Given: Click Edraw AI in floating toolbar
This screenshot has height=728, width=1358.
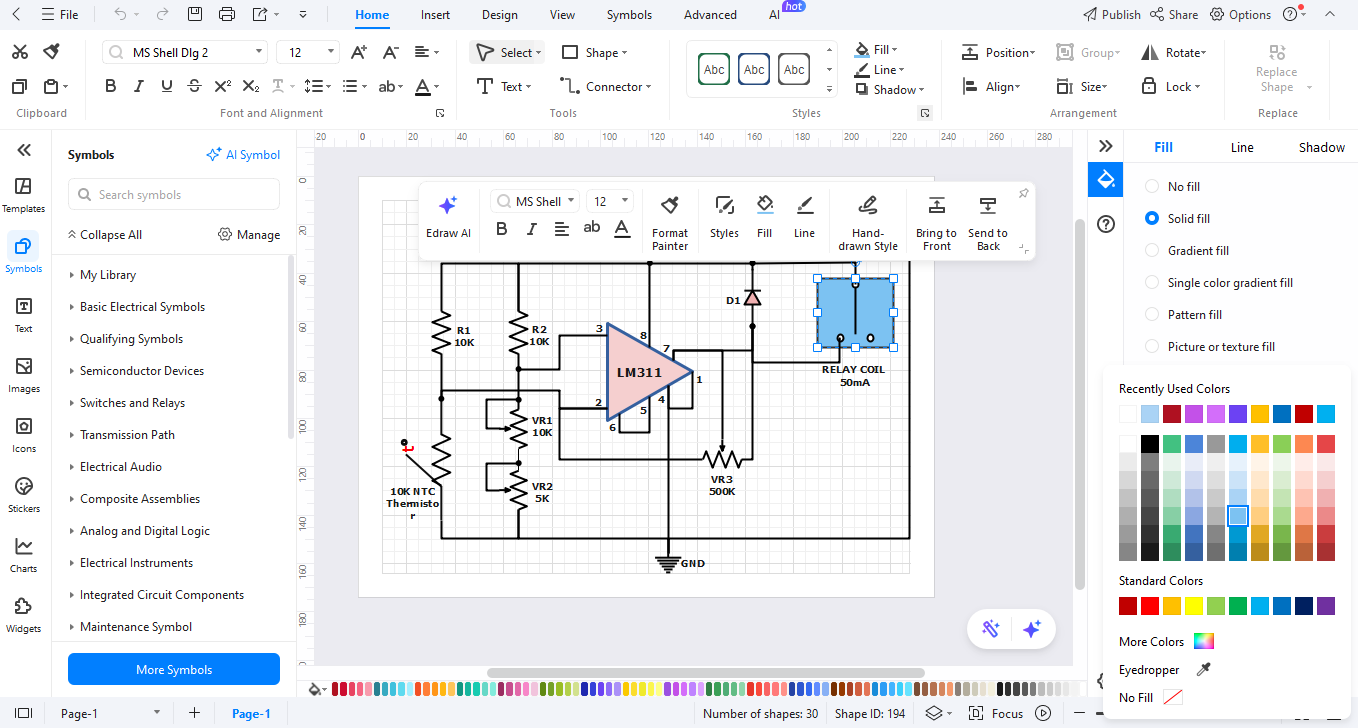Looking at the screenshot, I should [x=448, y=217].
